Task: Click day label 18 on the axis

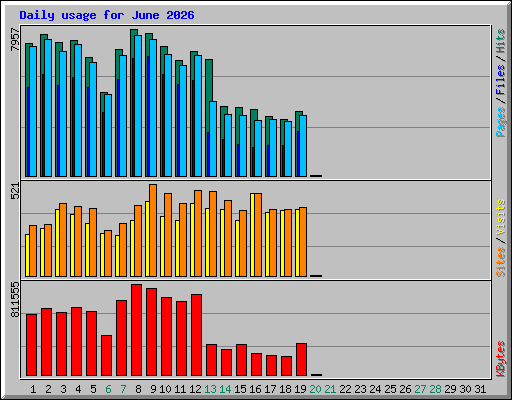Action: pyautogui.click(x=285, y=389)
